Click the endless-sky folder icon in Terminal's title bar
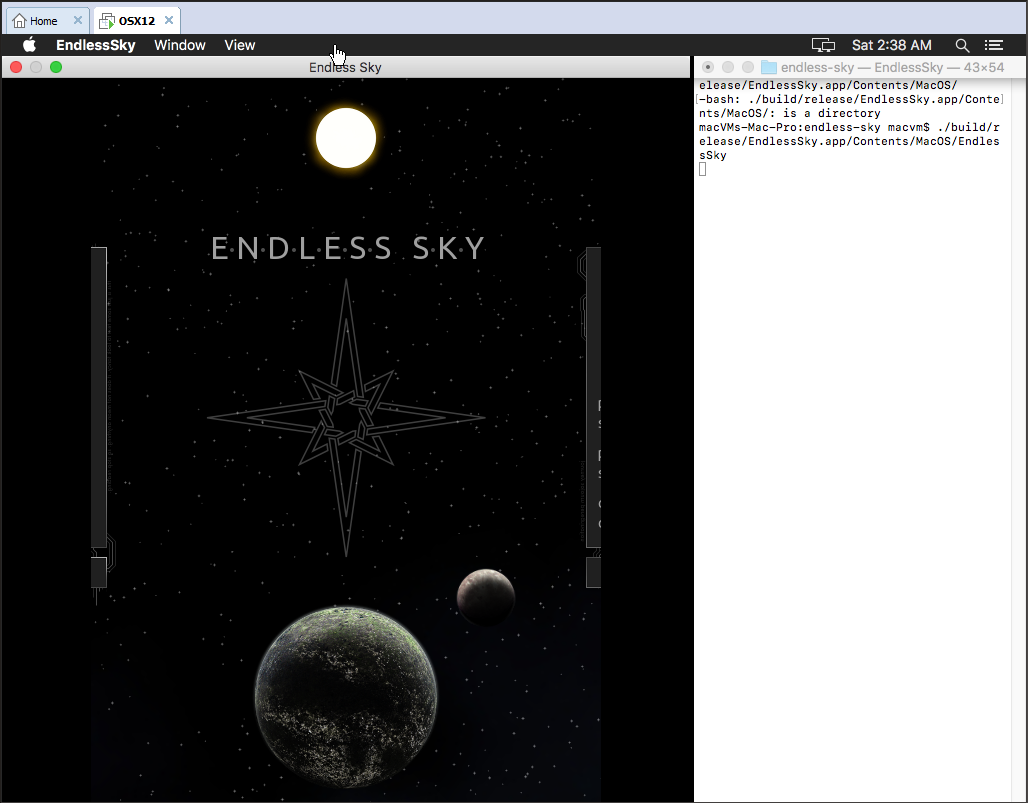 [x=768, y=67]
